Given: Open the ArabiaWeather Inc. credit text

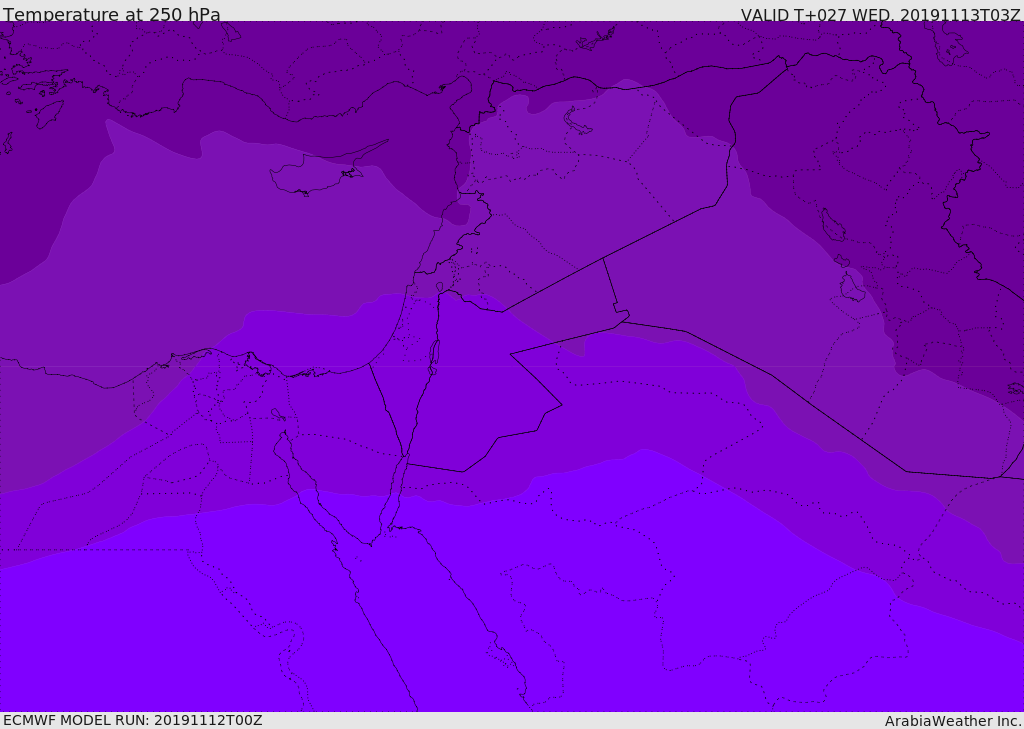Looking at the screenshot, I should coord(953,721).
